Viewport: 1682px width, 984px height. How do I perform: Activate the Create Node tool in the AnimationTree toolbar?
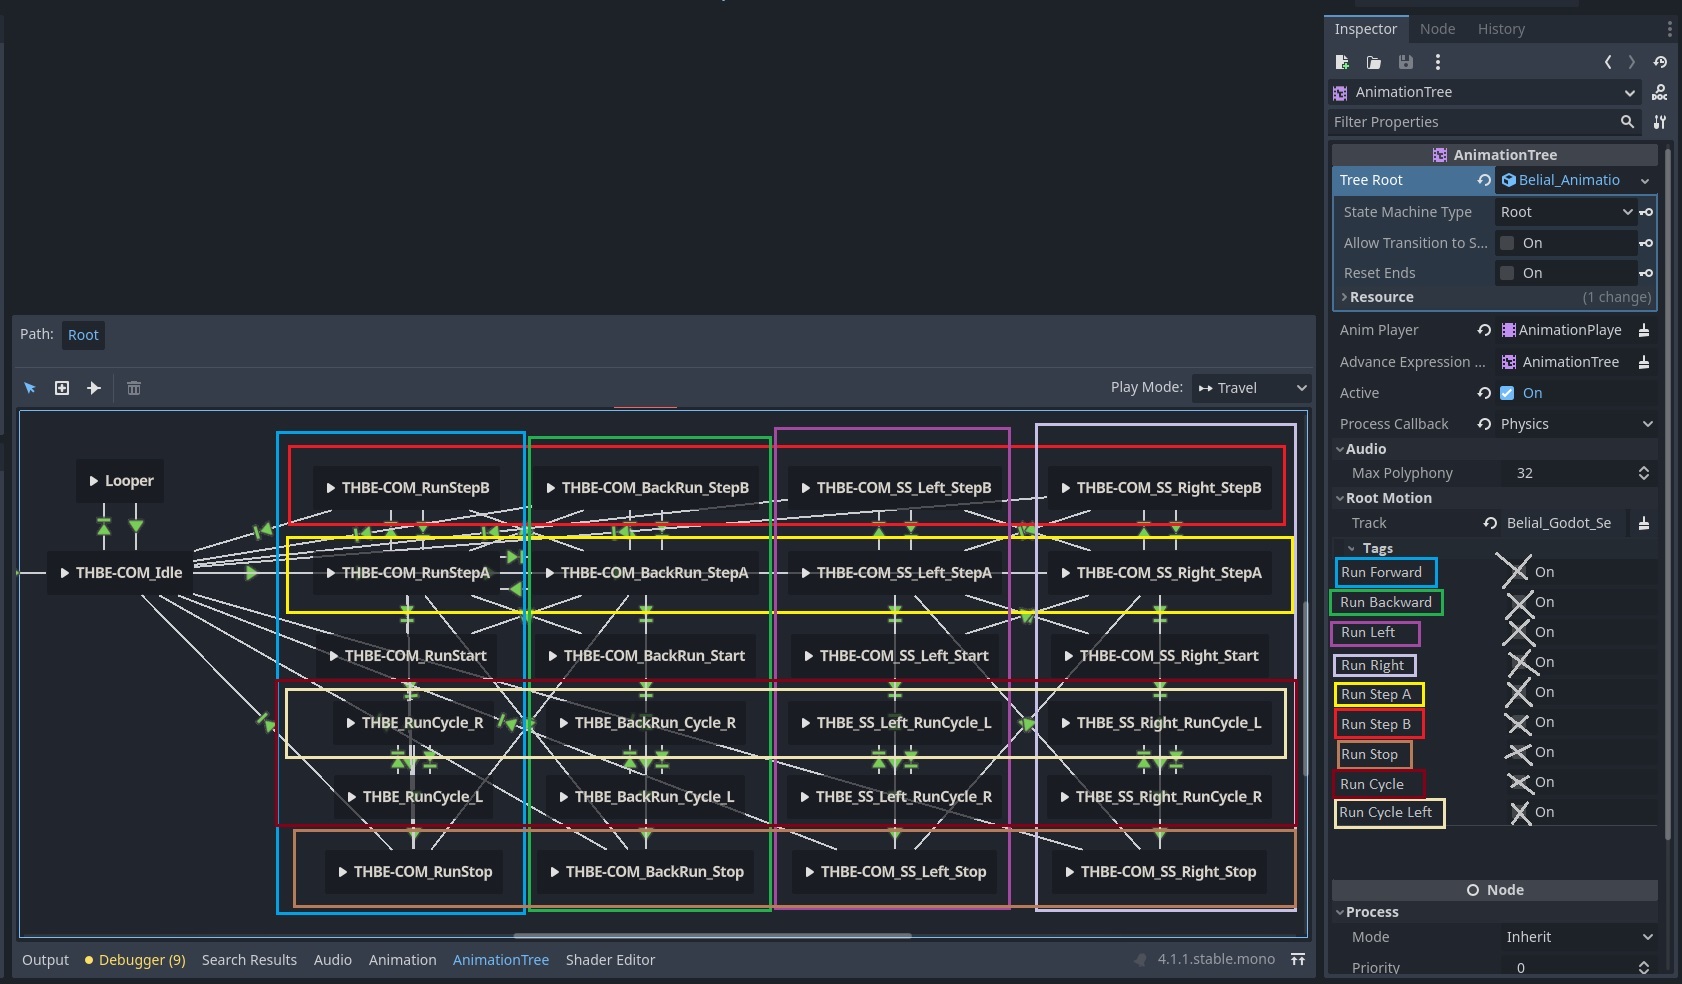61,388
